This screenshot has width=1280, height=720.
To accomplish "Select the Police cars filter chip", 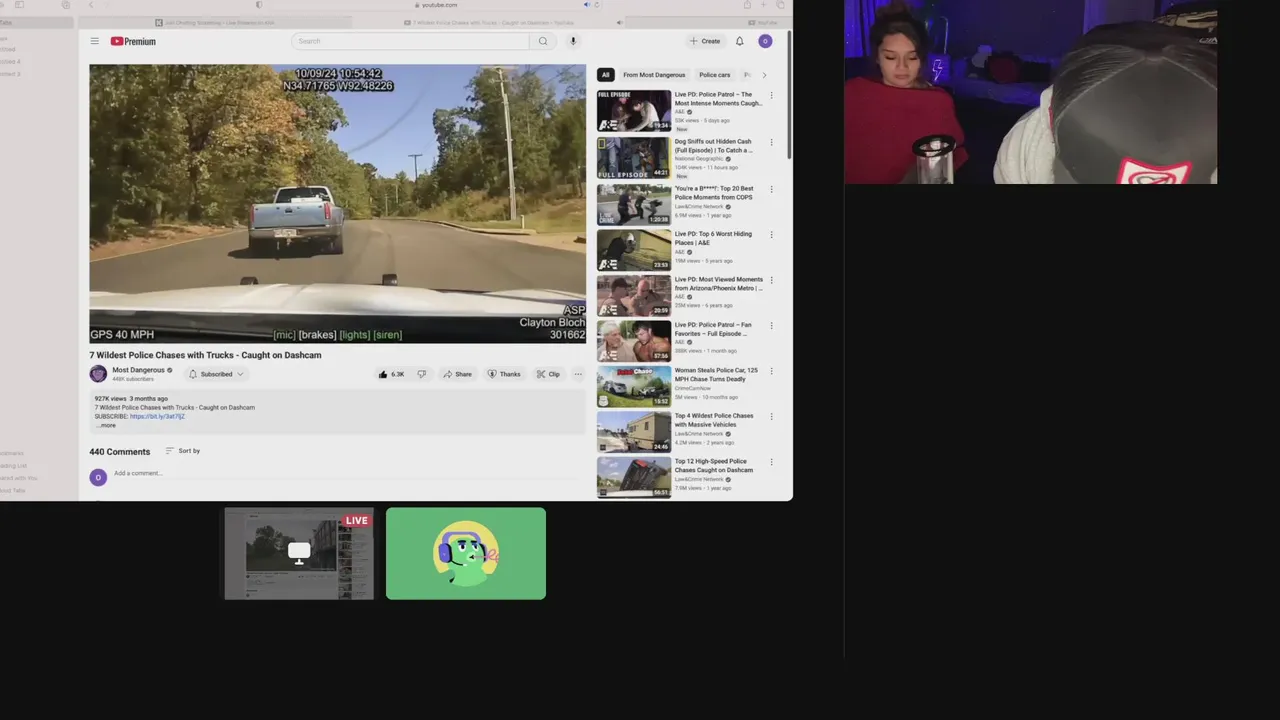I will coord(714,75).
